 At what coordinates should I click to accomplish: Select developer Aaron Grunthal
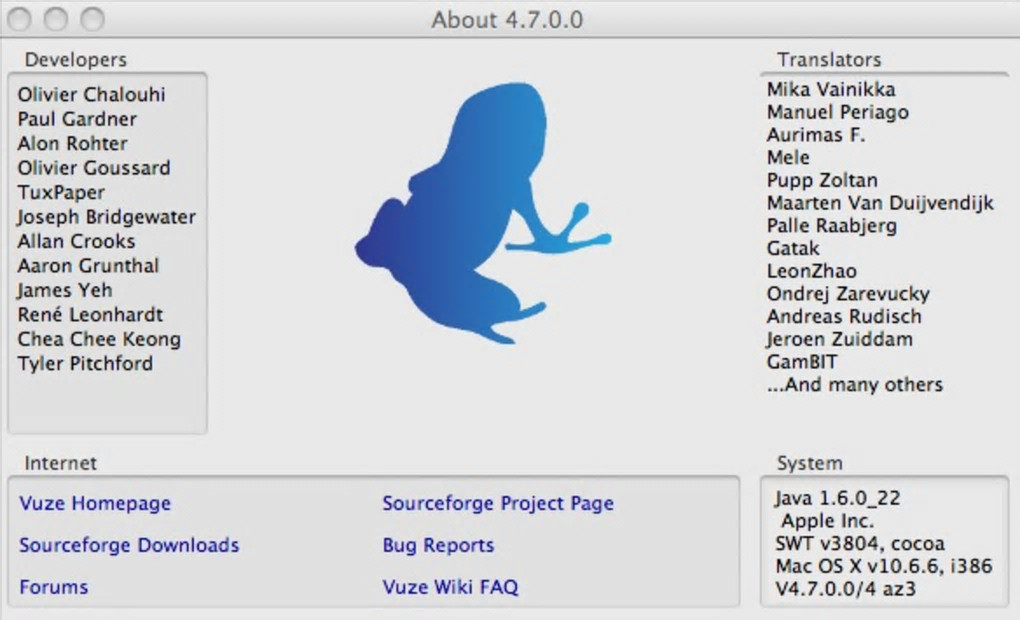(x=88, y=265)
